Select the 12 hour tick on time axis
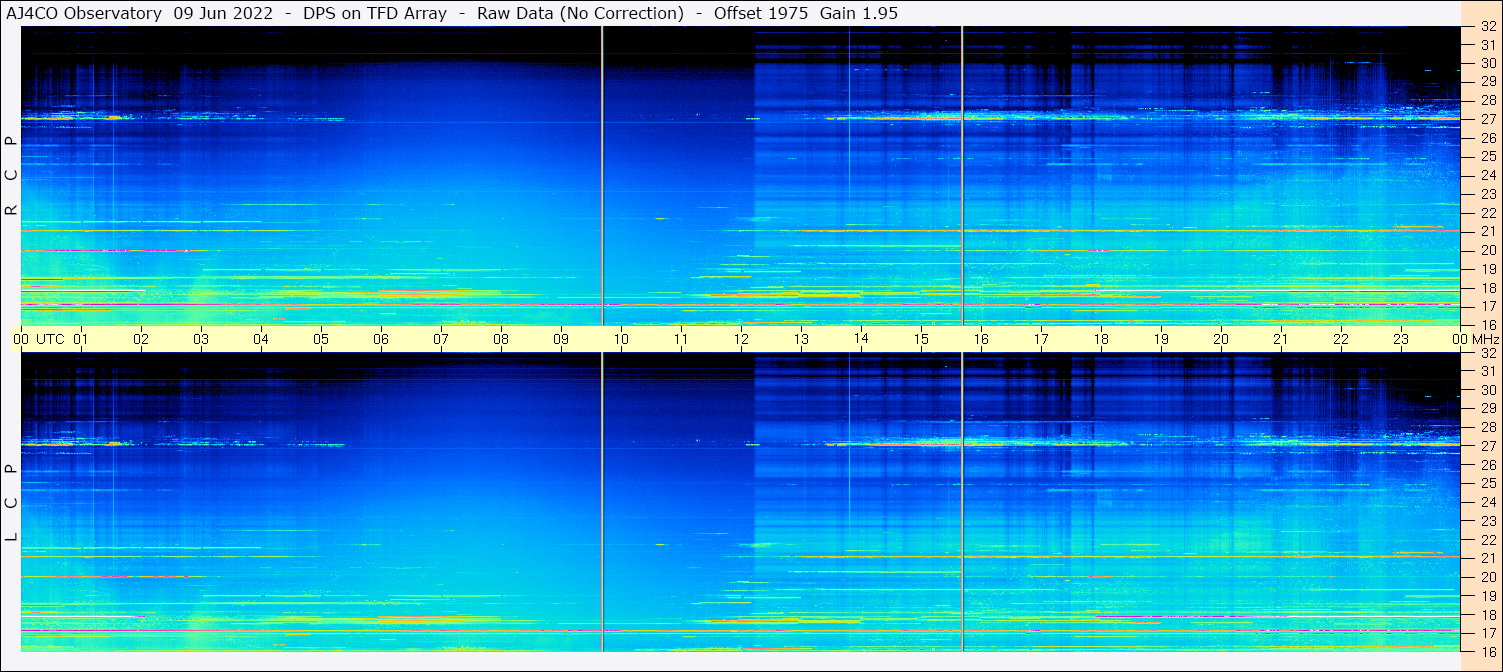The height and width of the screenshot is (672, 1503). coord(741,339)
